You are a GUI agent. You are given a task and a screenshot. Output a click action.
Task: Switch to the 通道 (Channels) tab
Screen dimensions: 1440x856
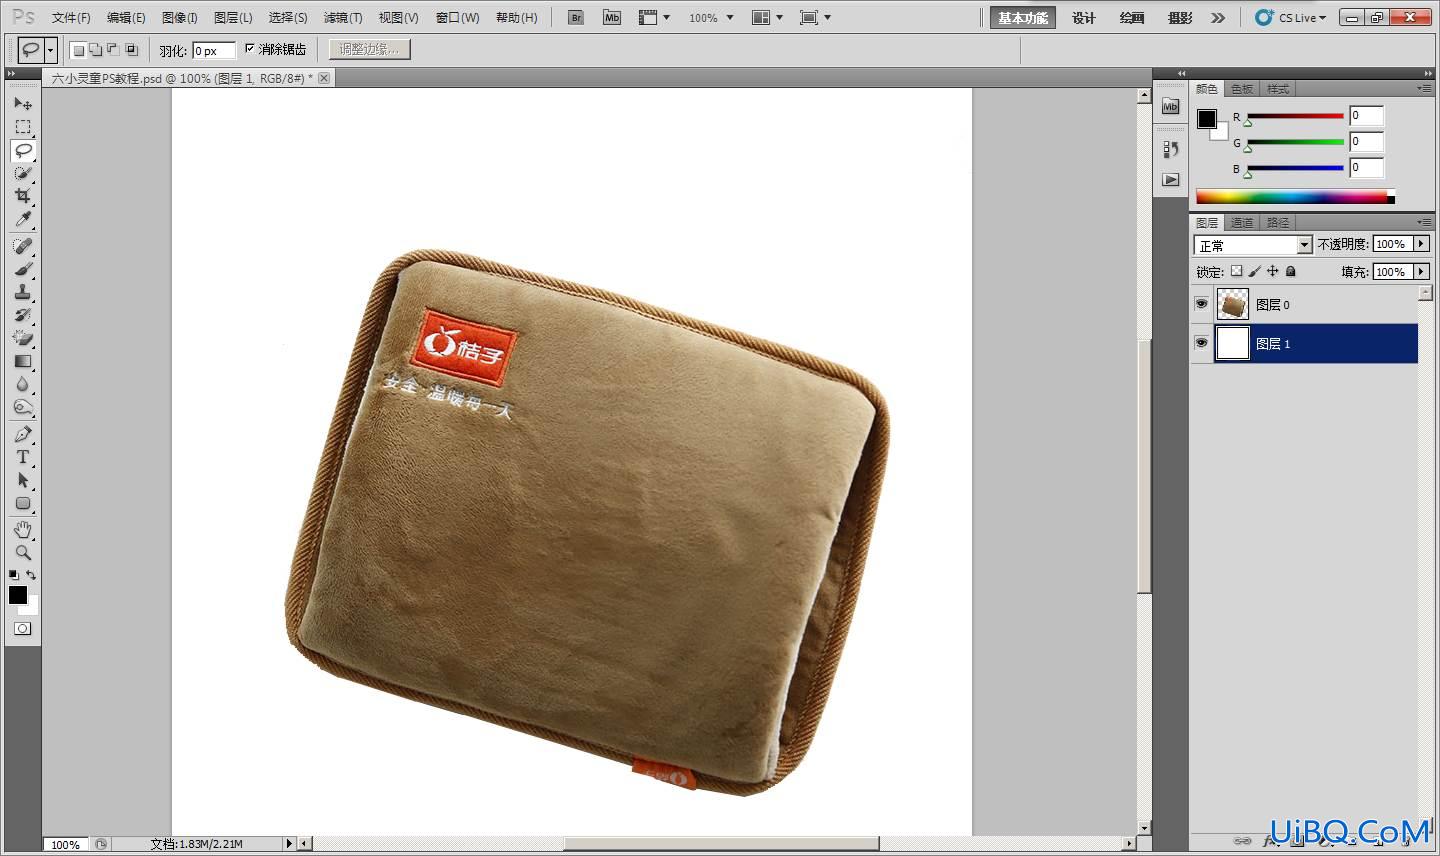[1242, 223]
